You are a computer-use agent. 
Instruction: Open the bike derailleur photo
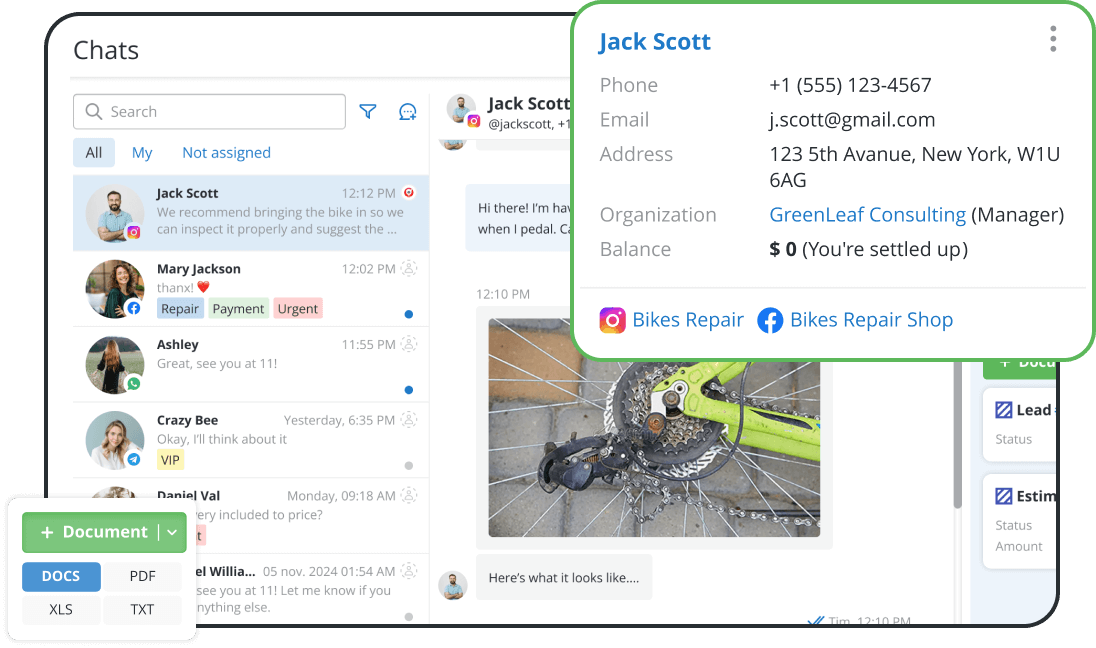[x=653, y=428]
